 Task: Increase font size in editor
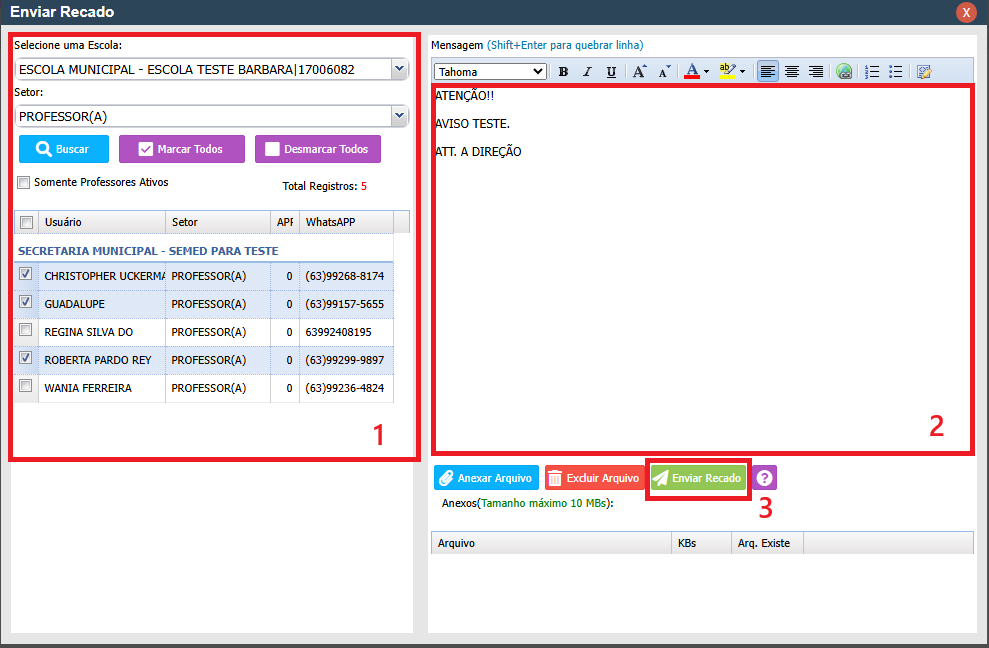pos(639,71)
